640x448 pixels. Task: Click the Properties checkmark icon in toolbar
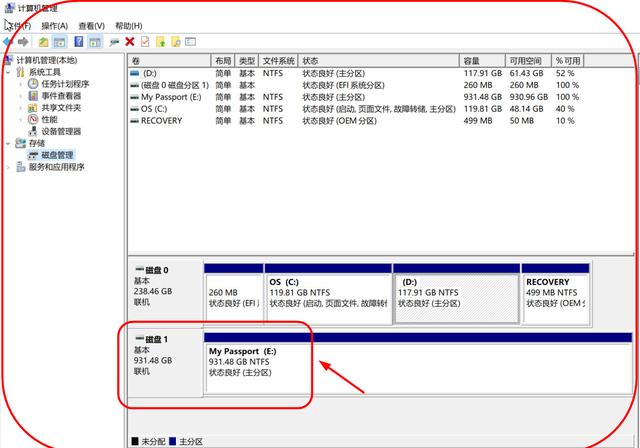tap(145, 42)
